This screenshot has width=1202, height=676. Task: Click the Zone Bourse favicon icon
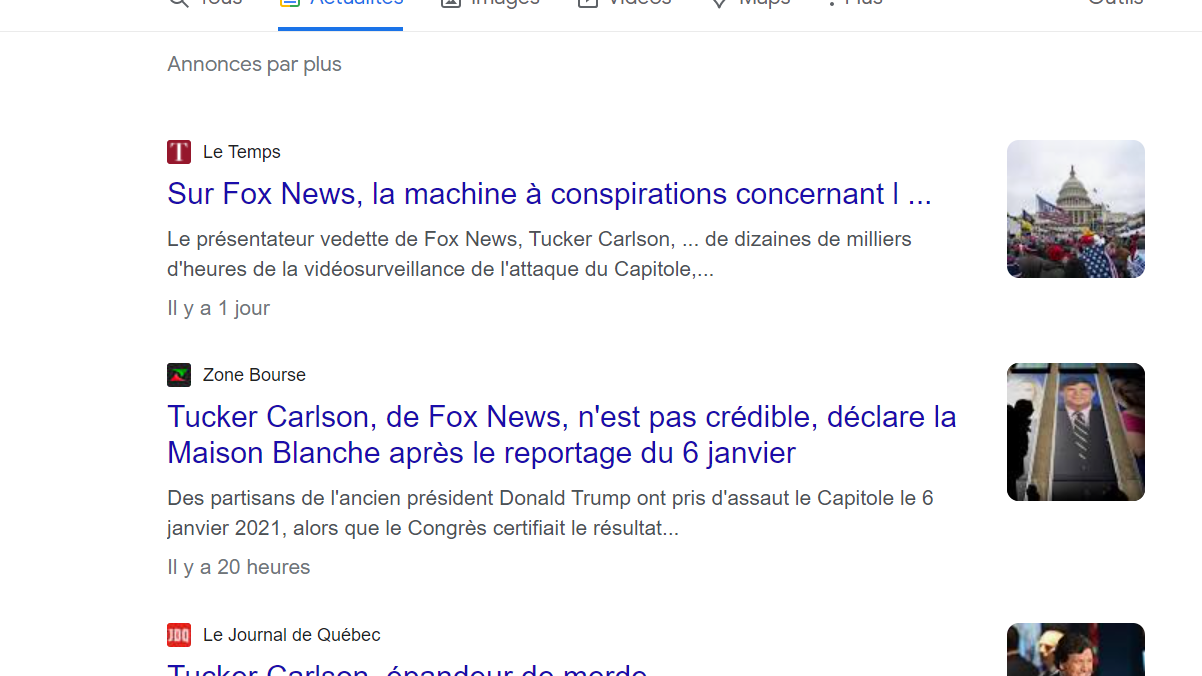click(179, 375)
